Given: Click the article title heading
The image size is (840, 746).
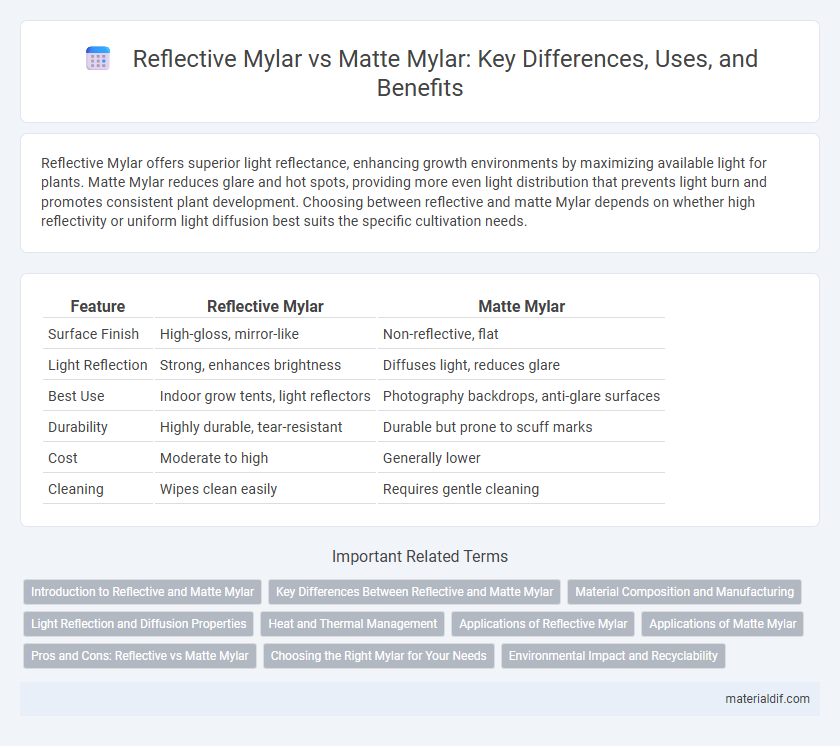Looking at the screenshot, I should [445, 73].
